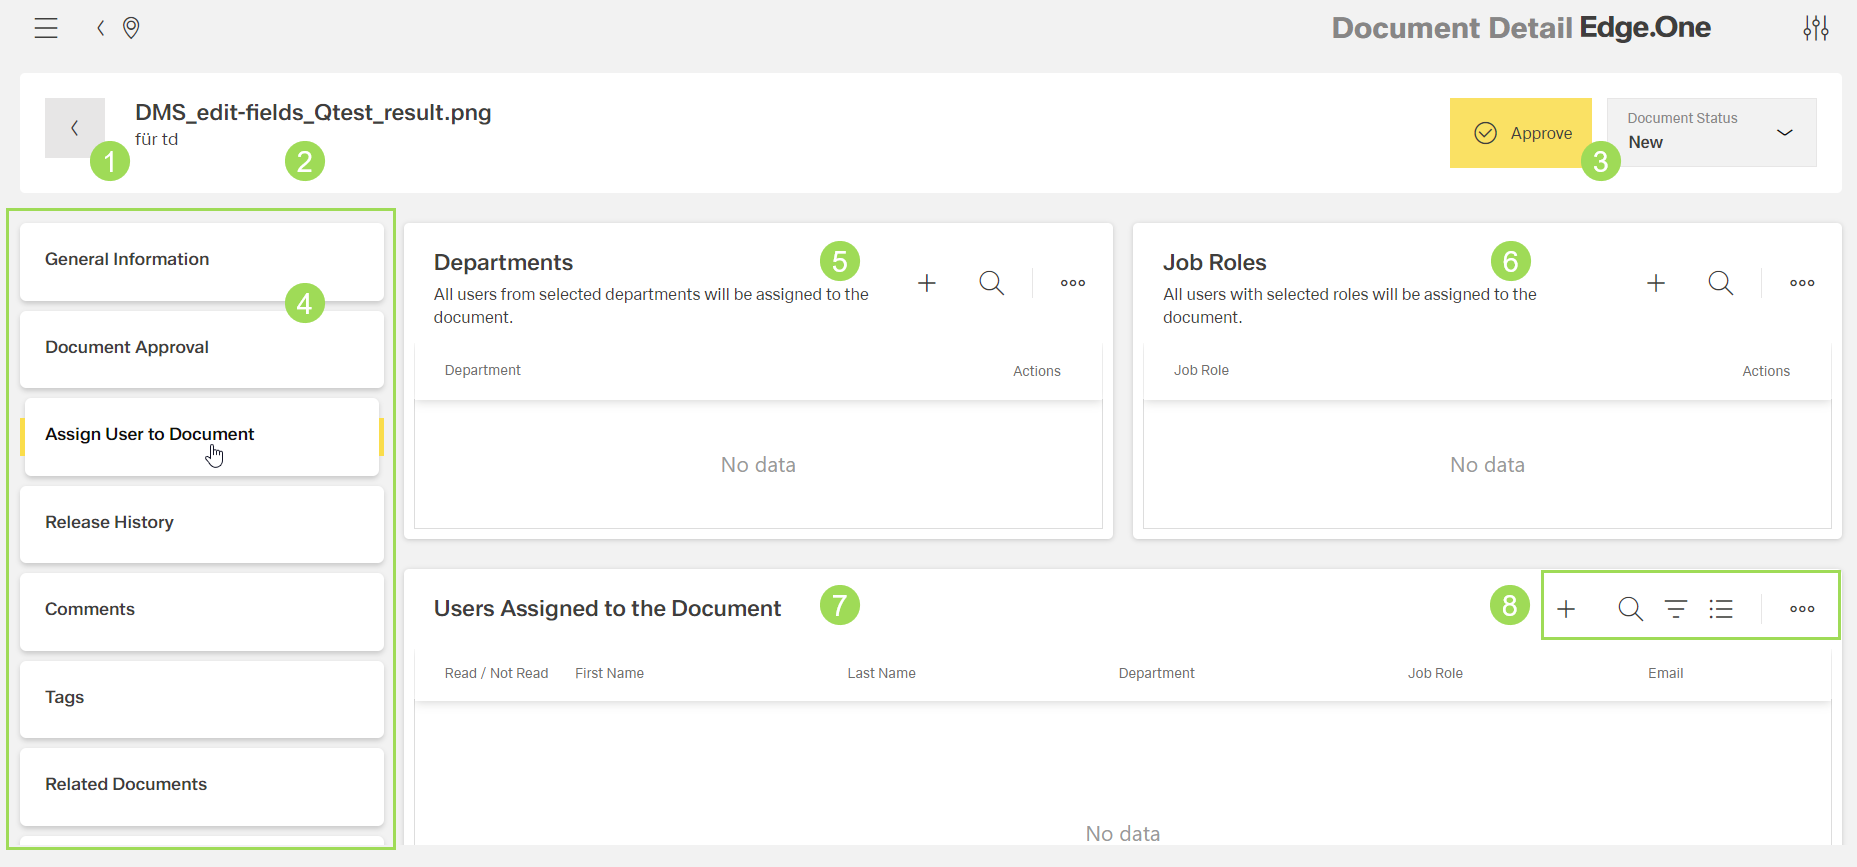Image resolution: width=1857 pixels, height=867 pixels.
Task: Open more options menu in Departments panel
Action: [1073, 283]
